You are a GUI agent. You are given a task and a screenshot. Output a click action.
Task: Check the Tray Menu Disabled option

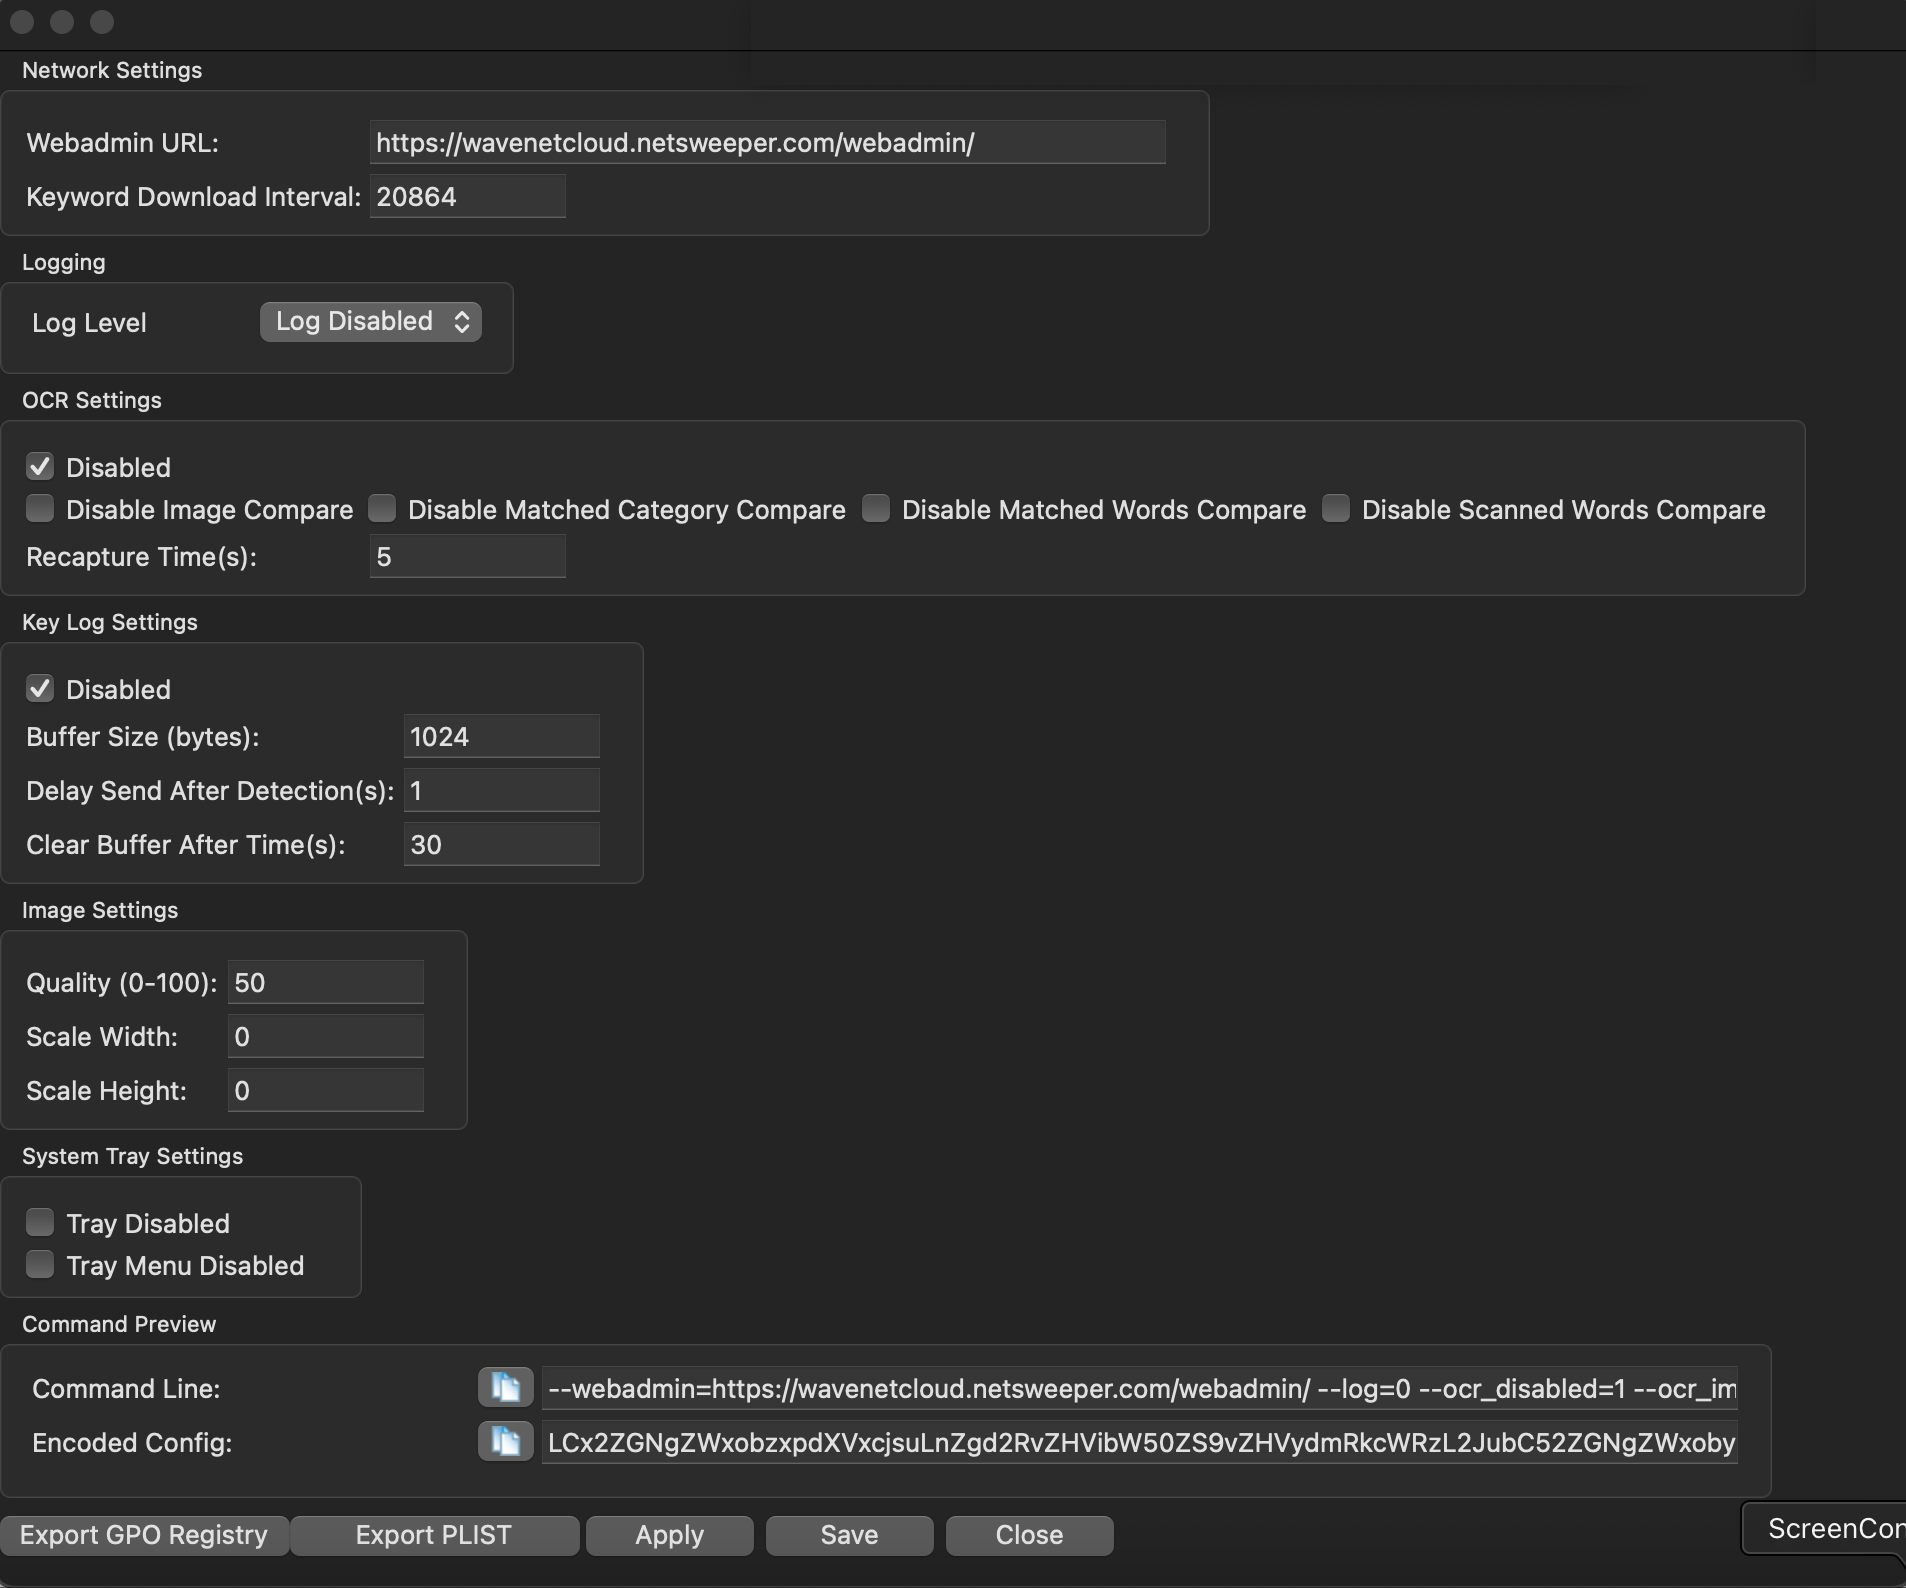[x=40, y=1265]
